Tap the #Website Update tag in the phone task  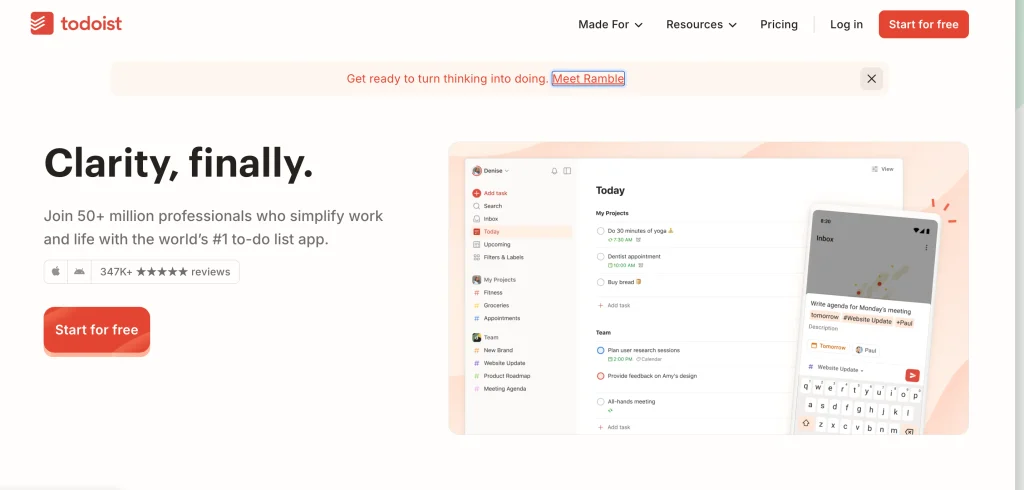(x=867, y=319)
